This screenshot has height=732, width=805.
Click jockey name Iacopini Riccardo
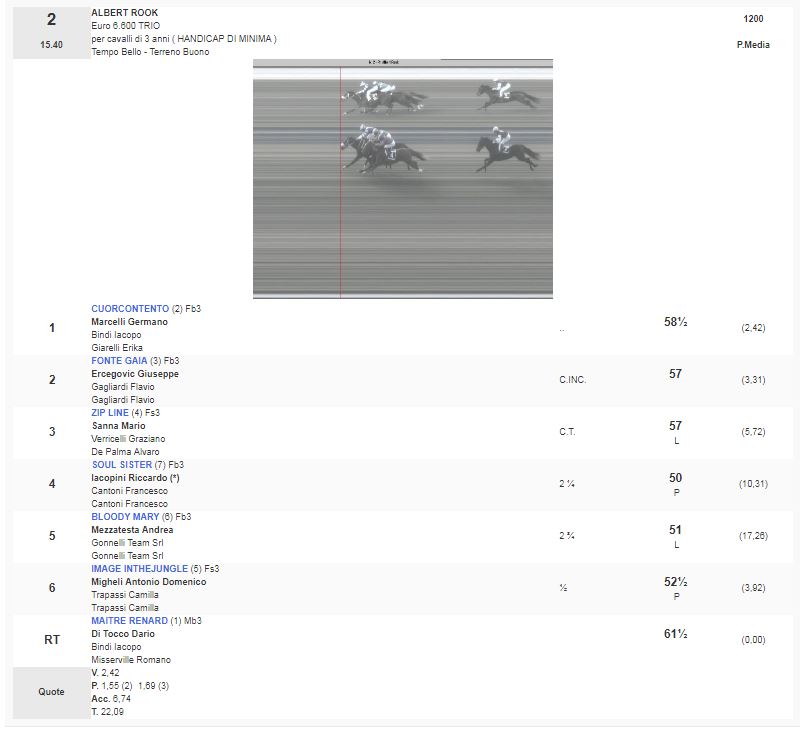(x=135, y=478)
